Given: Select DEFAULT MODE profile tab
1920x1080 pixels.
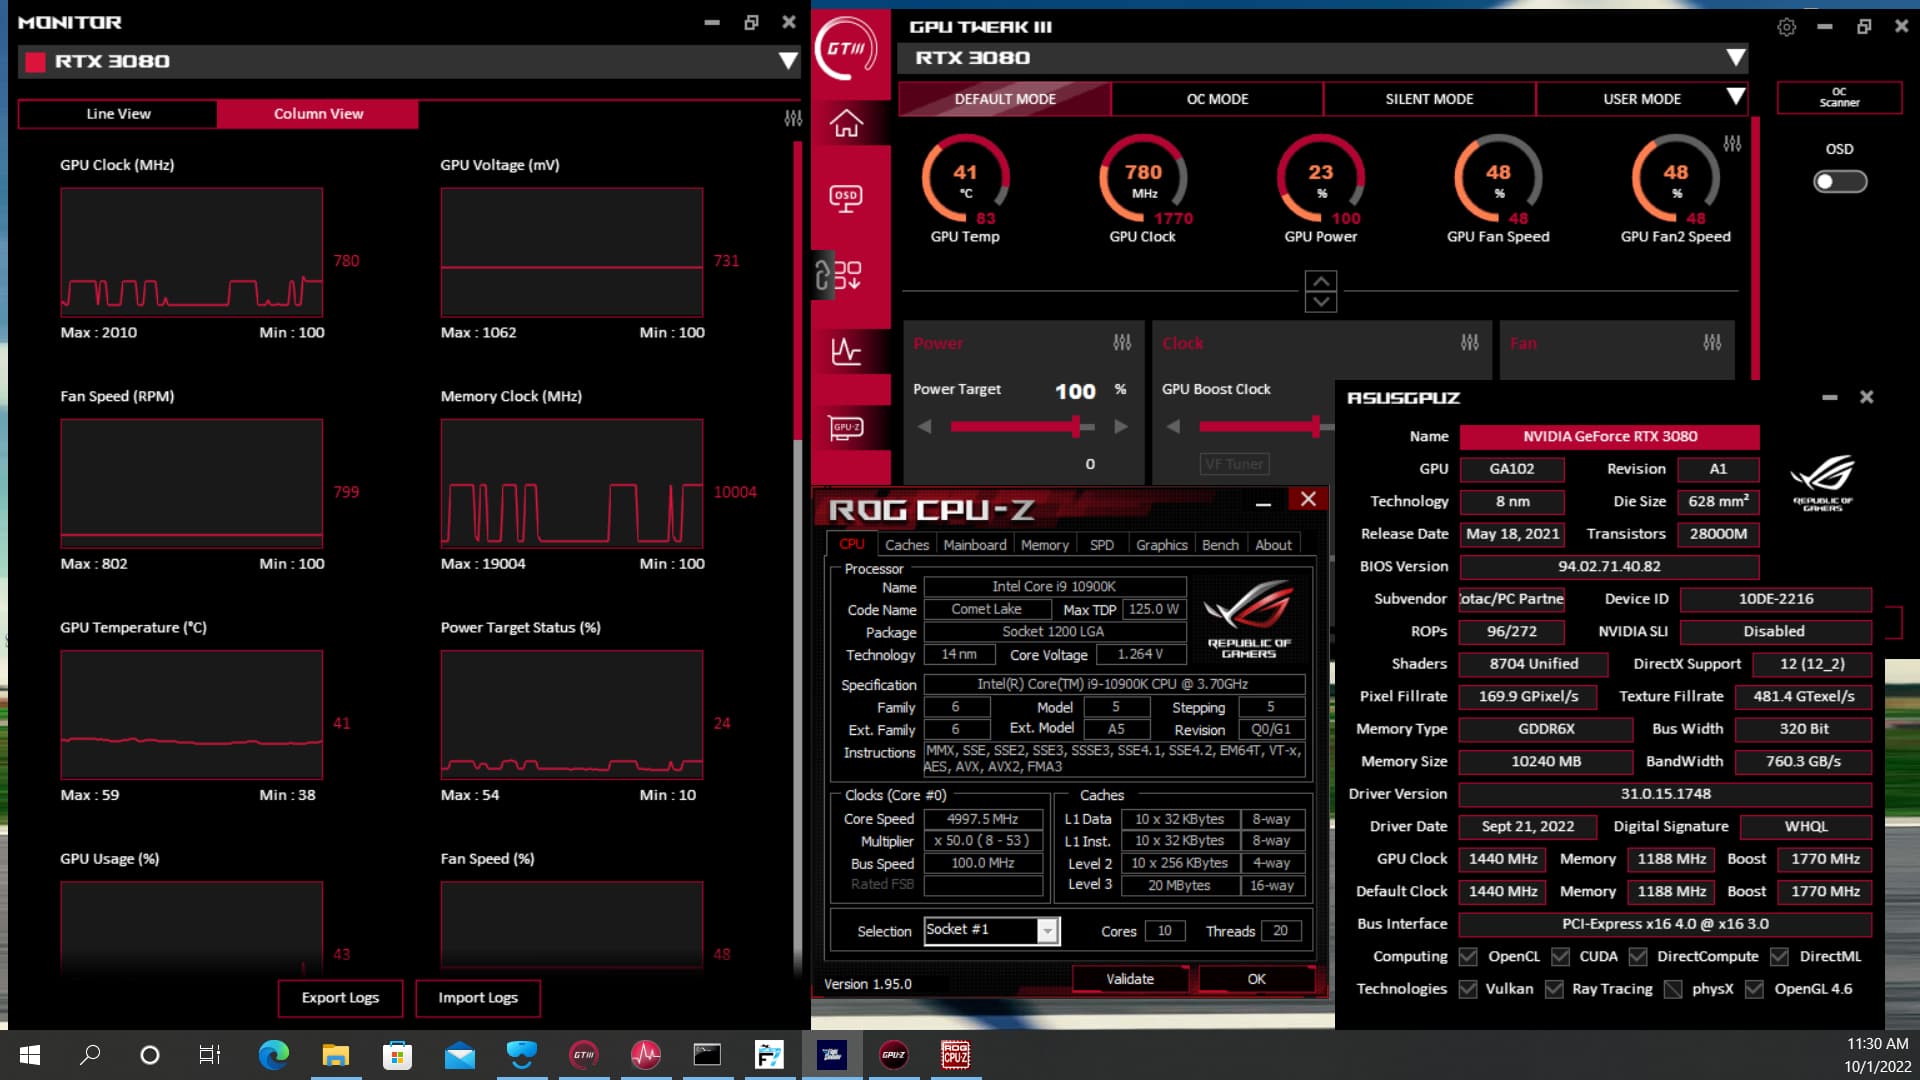Looking at the screenshot, I should 1005,99.
